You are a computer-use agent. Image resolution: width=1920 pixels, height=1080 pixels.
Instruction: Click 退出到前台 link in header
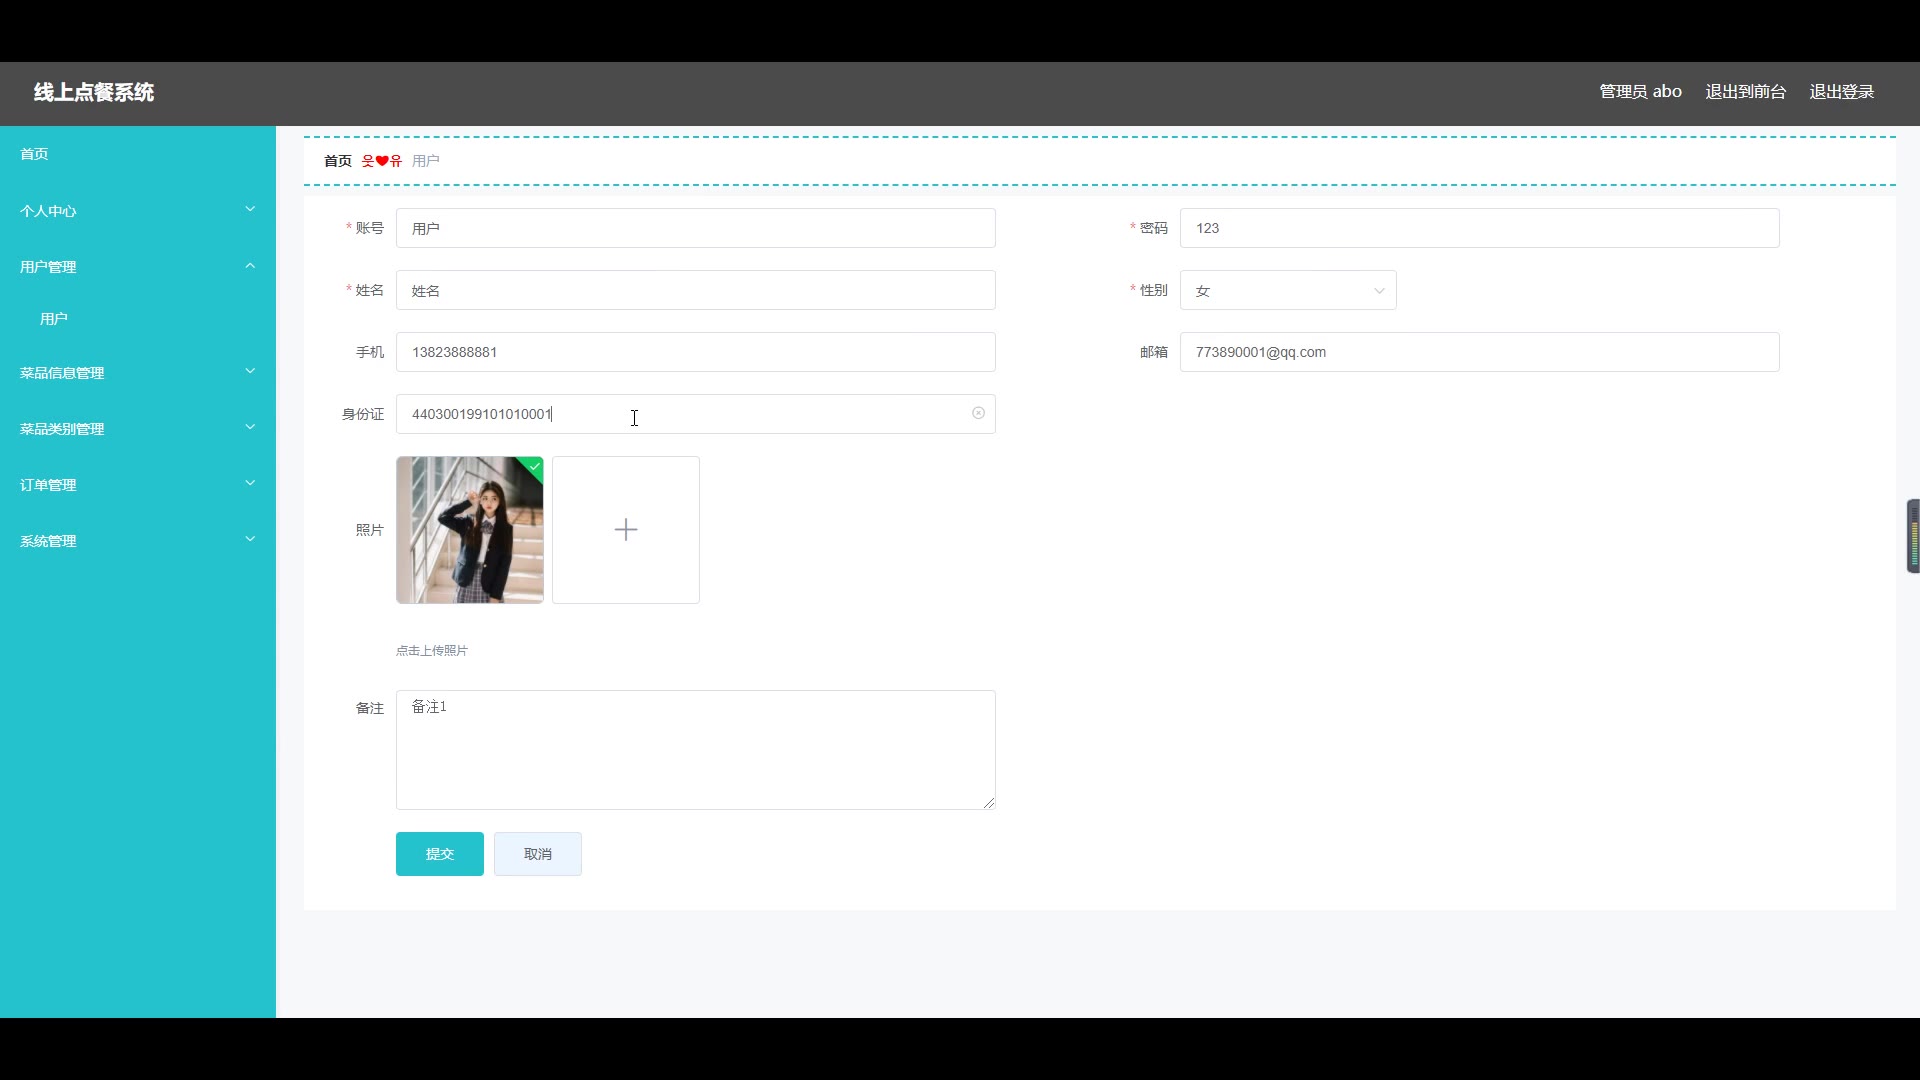coord(1745,92)
